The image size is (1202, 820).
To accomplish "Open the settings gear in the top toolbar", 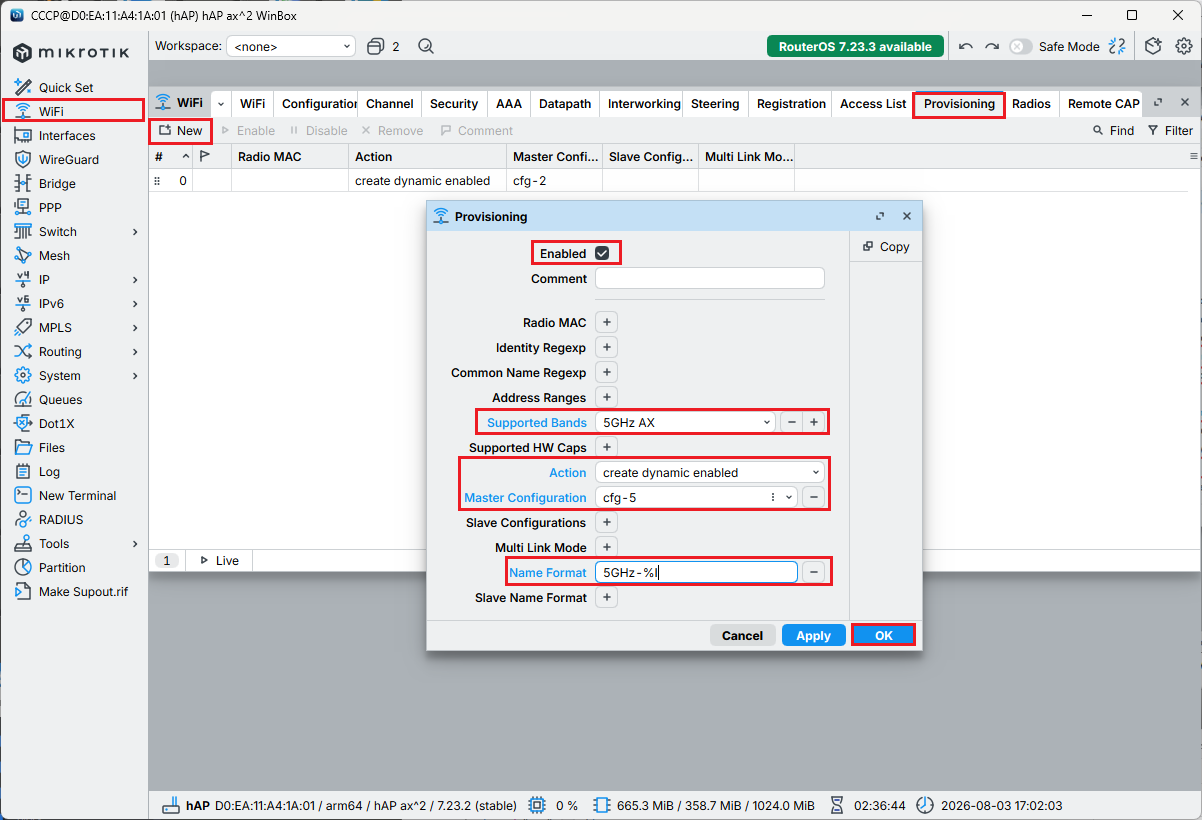I will point(1184,46).
